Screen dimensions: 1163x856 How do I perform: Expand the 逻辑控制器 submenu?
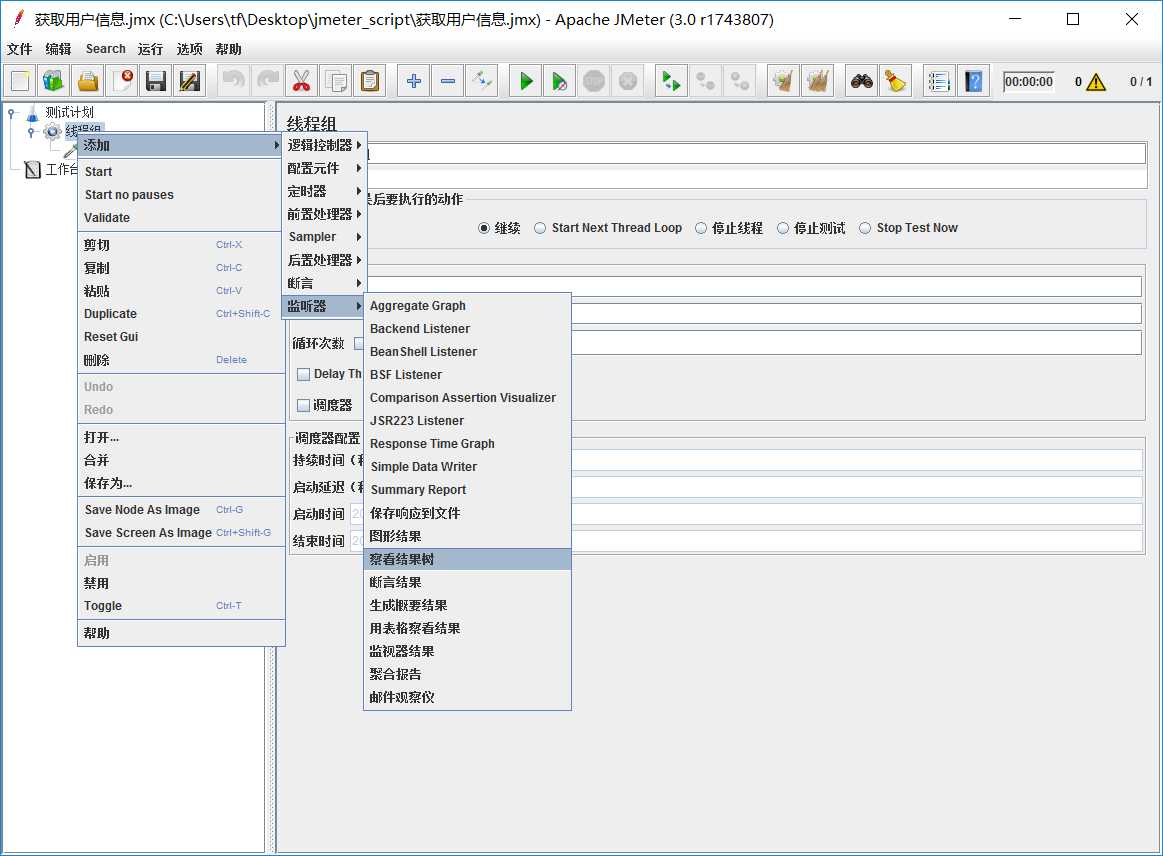(323, 145)
